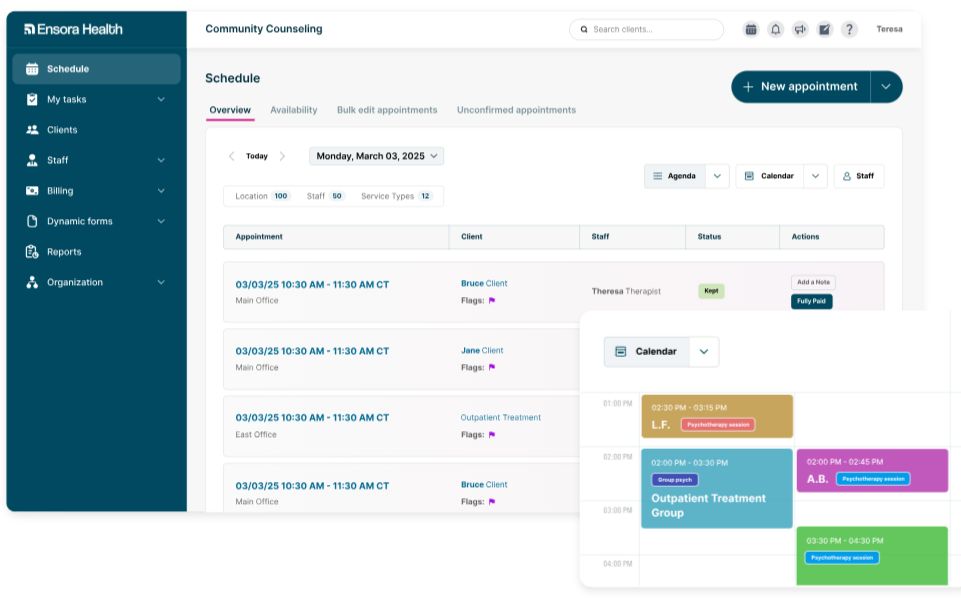Open the date picker dropdown for Monday, March 03
This screenshot has height=598, width=961.
tap(376, 156)
